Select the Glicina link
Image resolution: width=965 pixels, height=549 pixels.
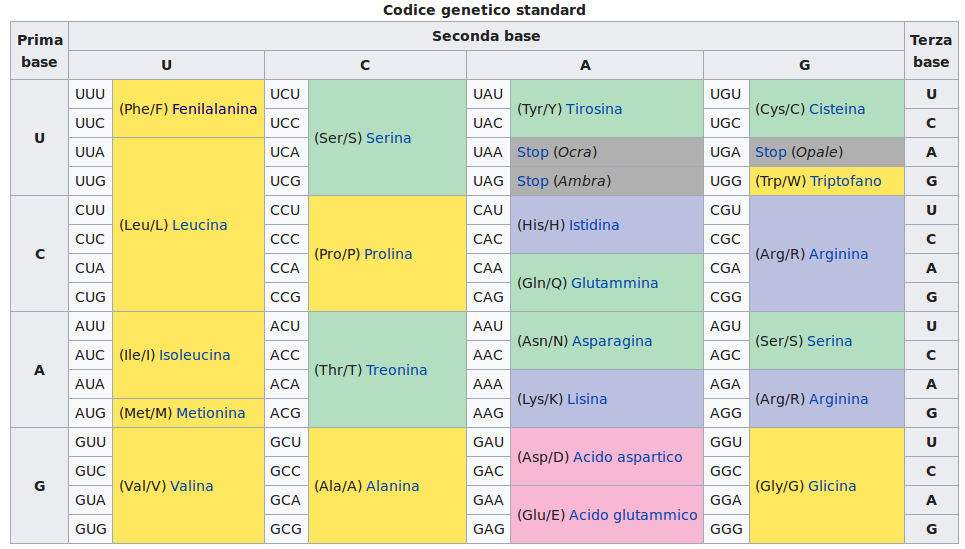(831, 486)
